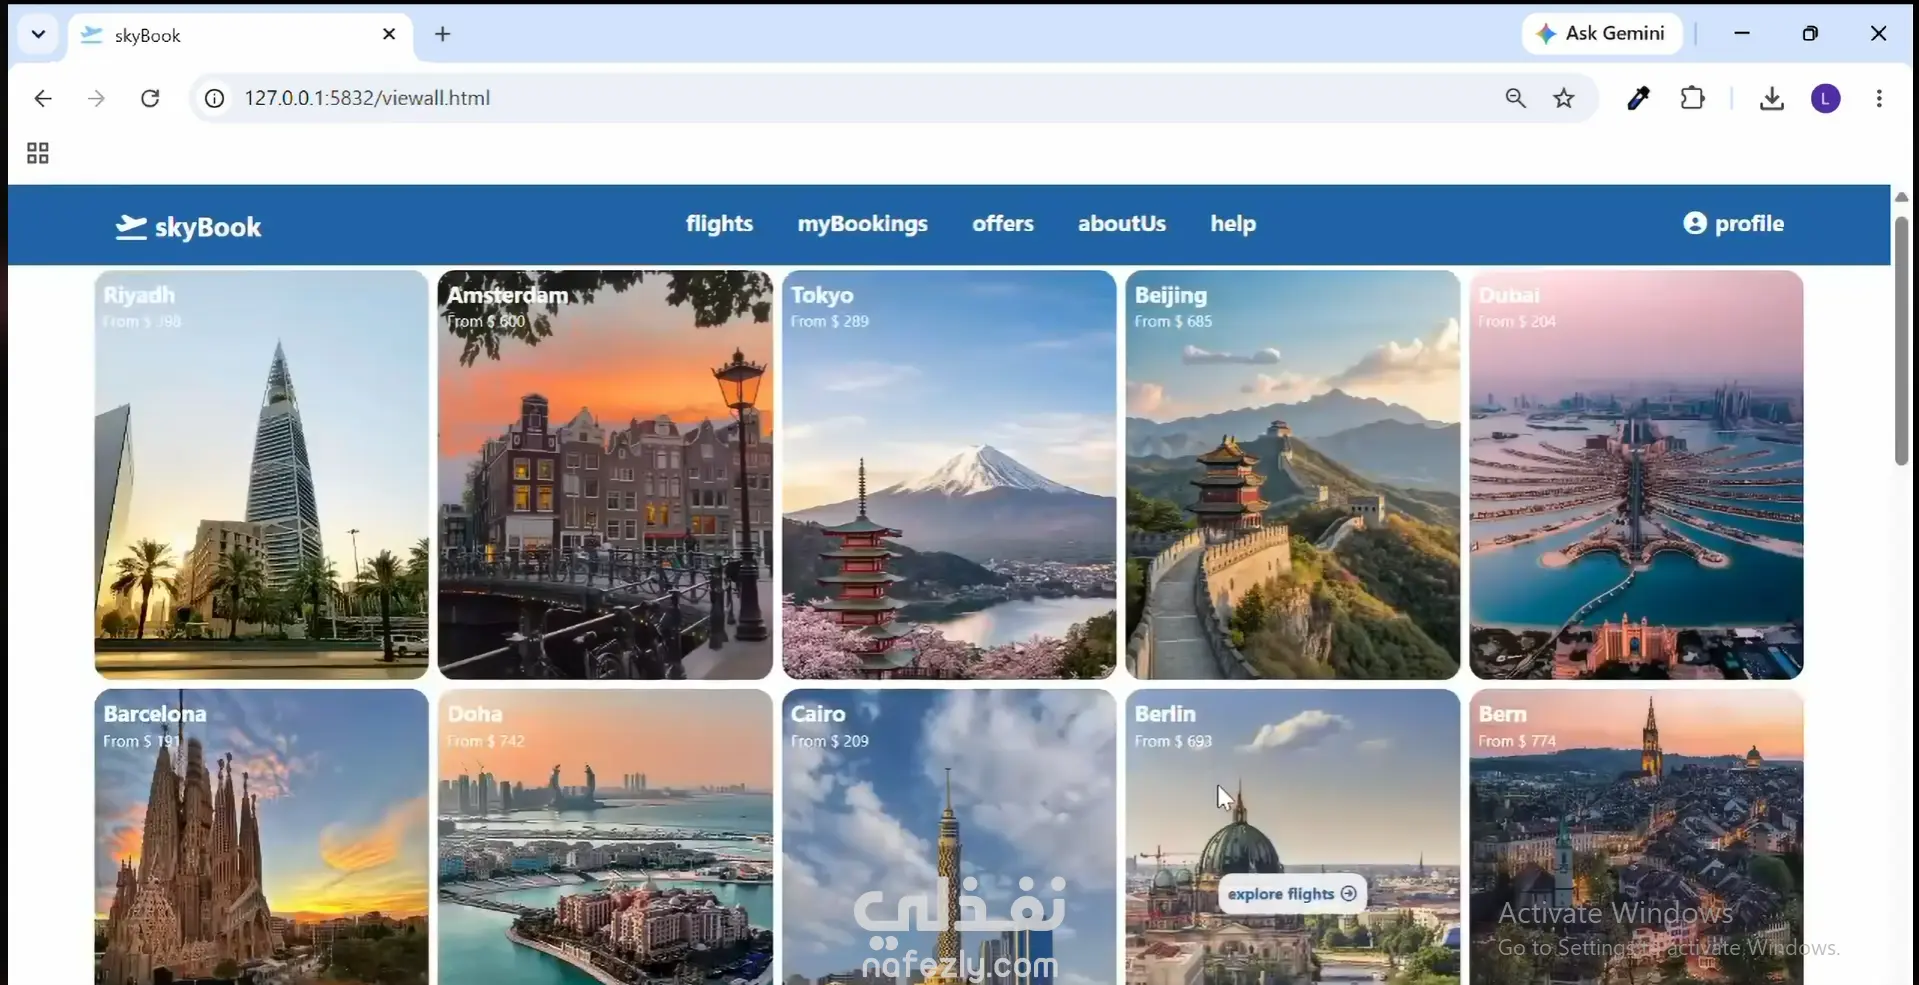This screenshot has height=985, width=1919.
Task: Click the profile user avatar icon
Action: pos(1695,223)
